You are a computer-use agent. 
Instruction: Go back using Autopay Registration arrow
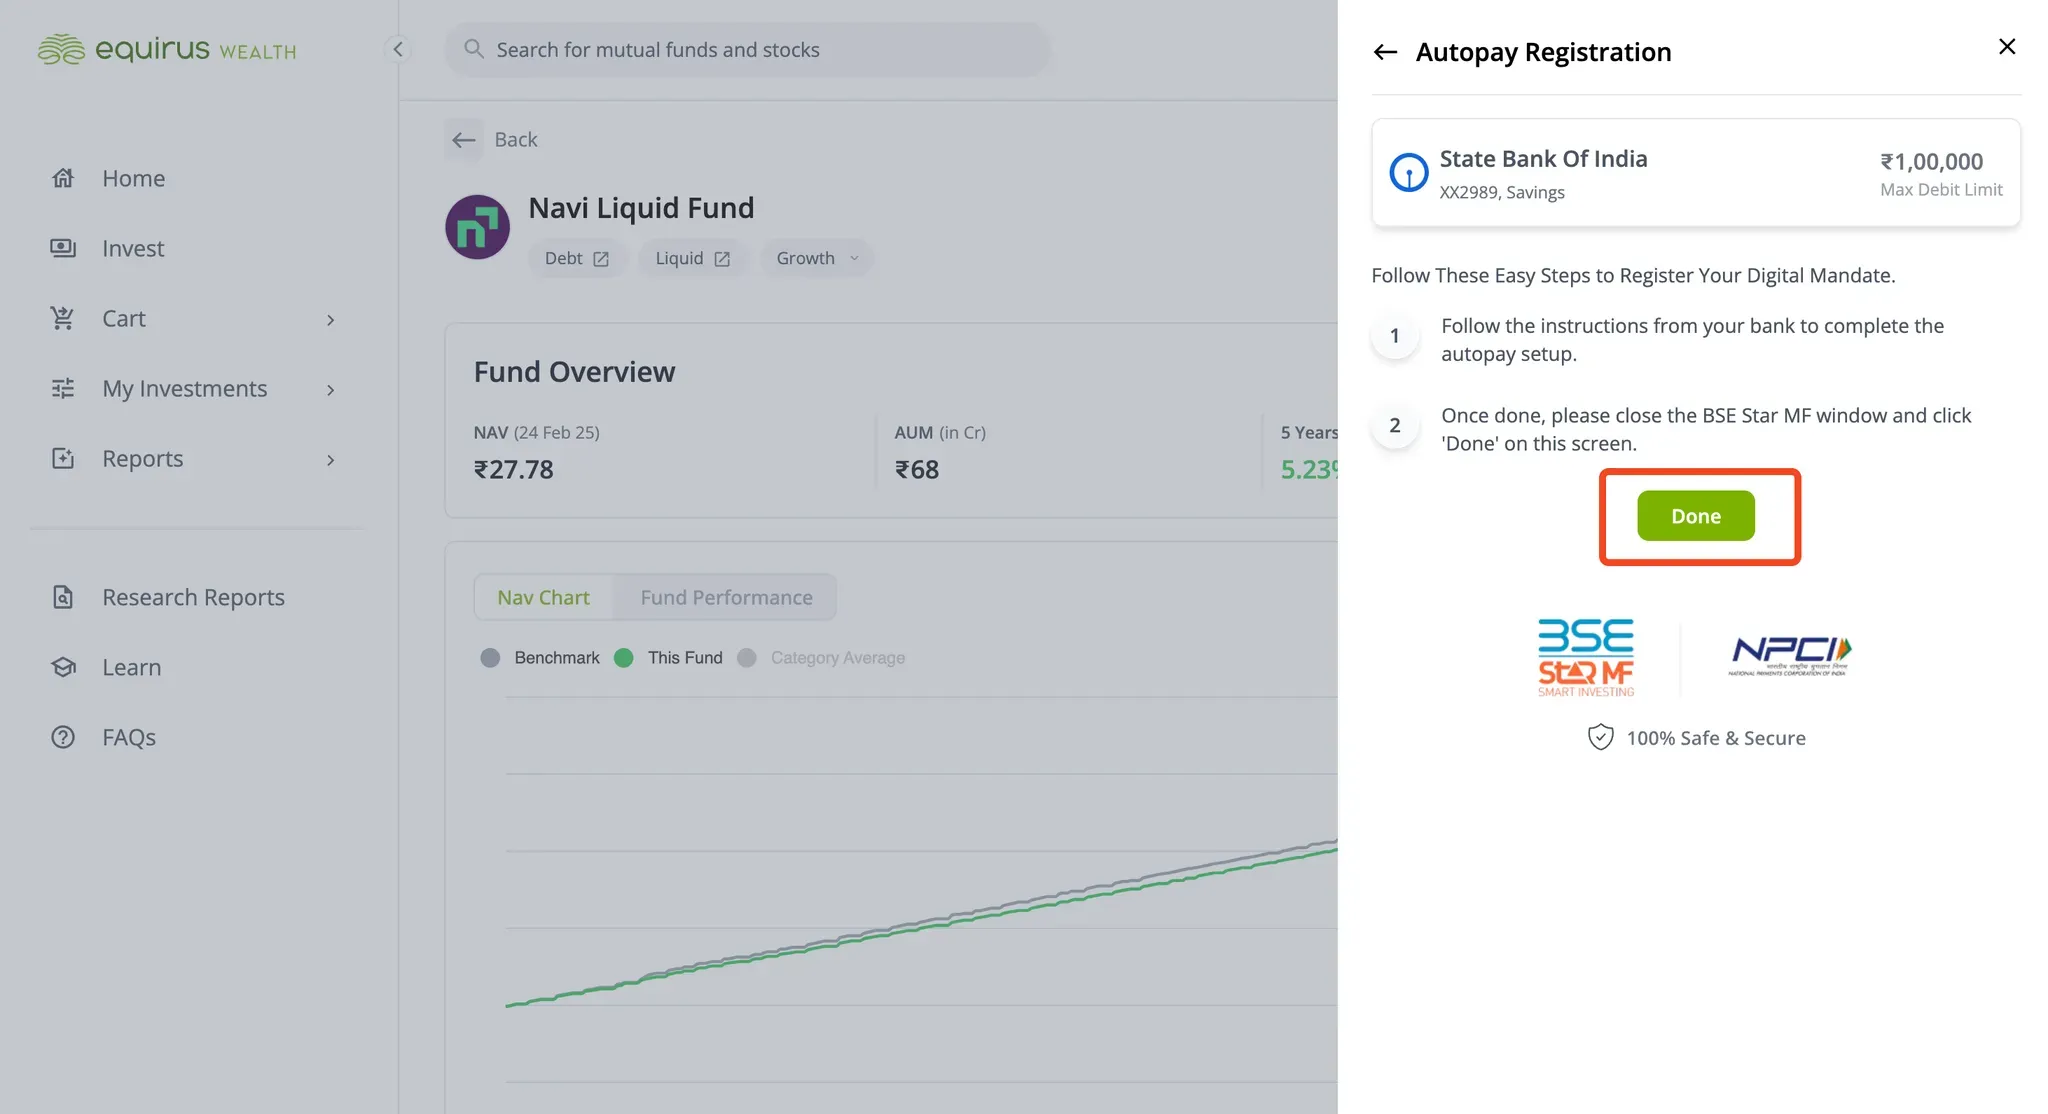pyautogui.click(x=1385, y=52)
